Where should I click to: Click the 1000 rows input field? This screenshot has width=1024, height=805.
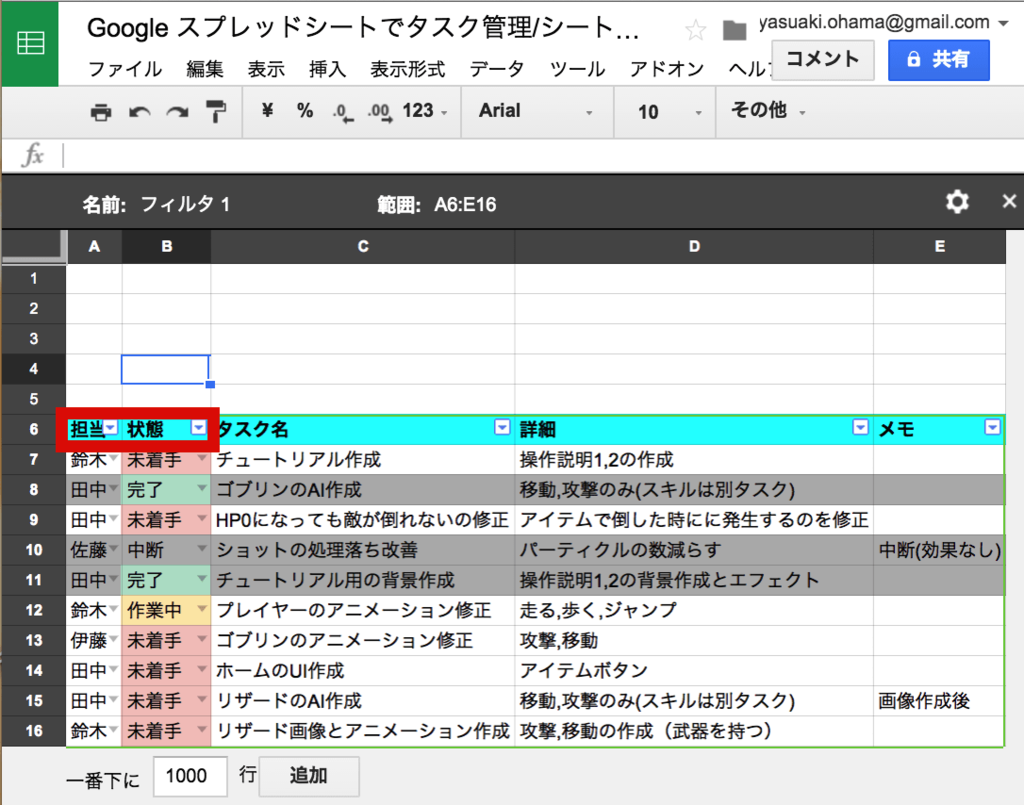pyautogui.click(x=190, y=776)
